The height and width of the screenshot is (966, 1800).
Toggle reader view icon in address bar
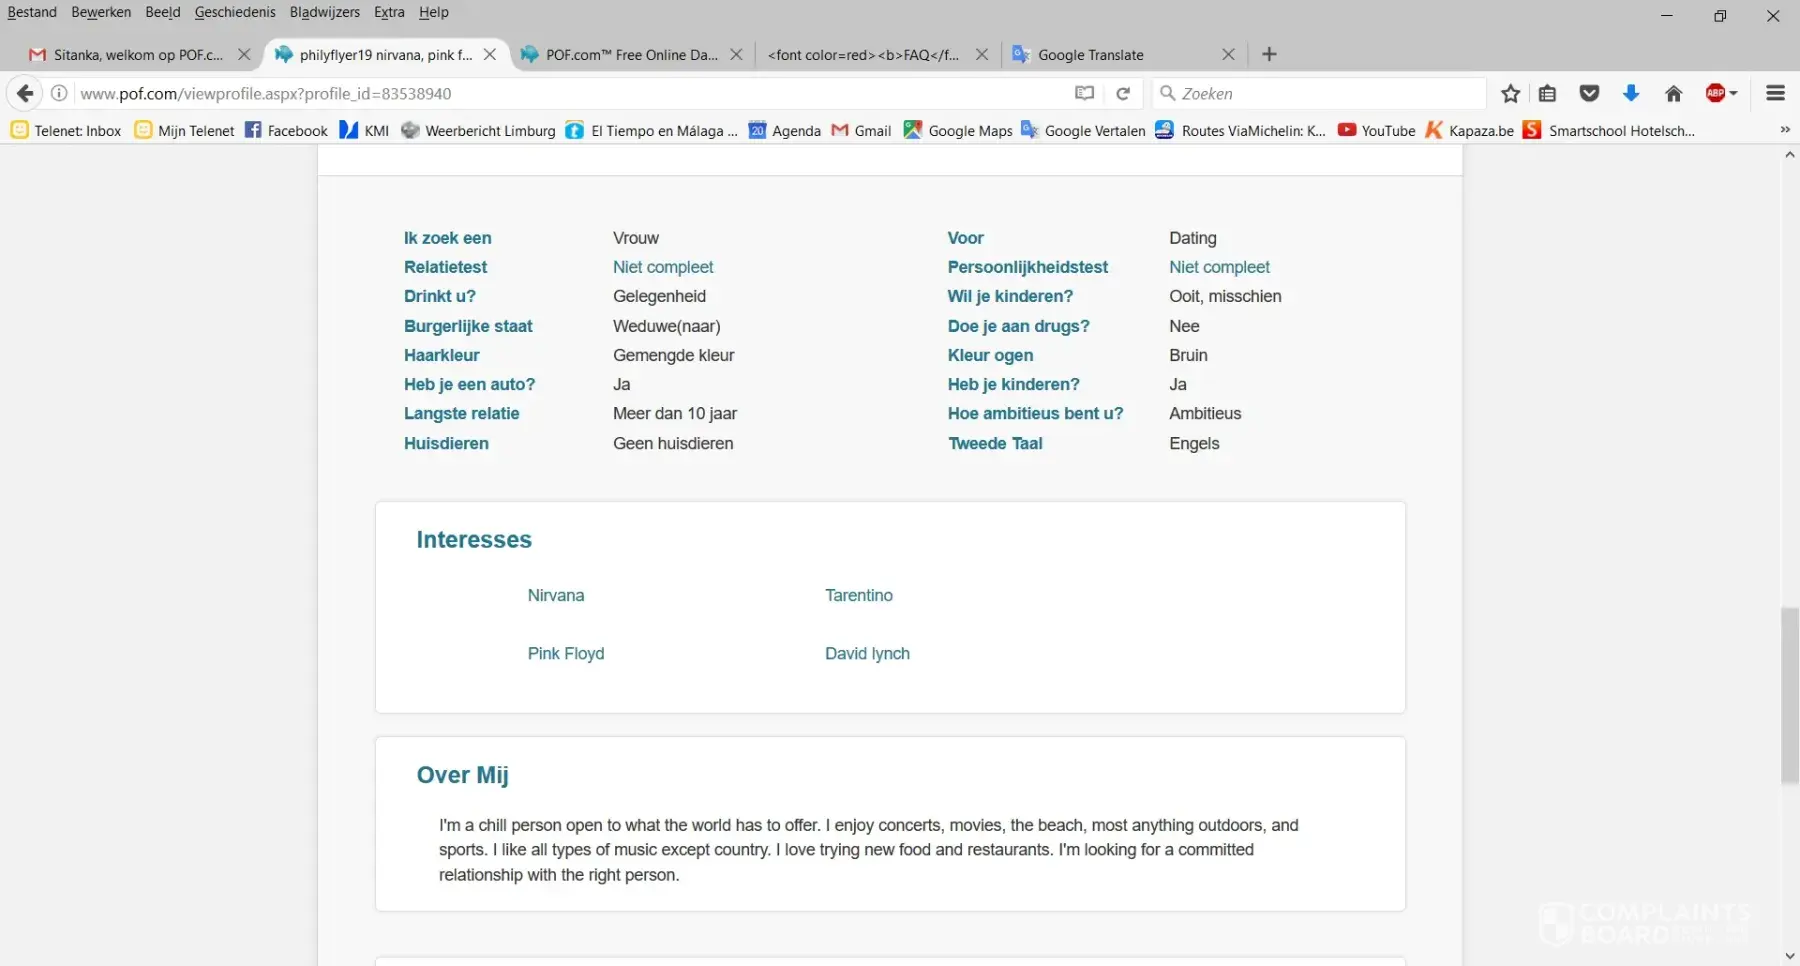[1084, 93]
